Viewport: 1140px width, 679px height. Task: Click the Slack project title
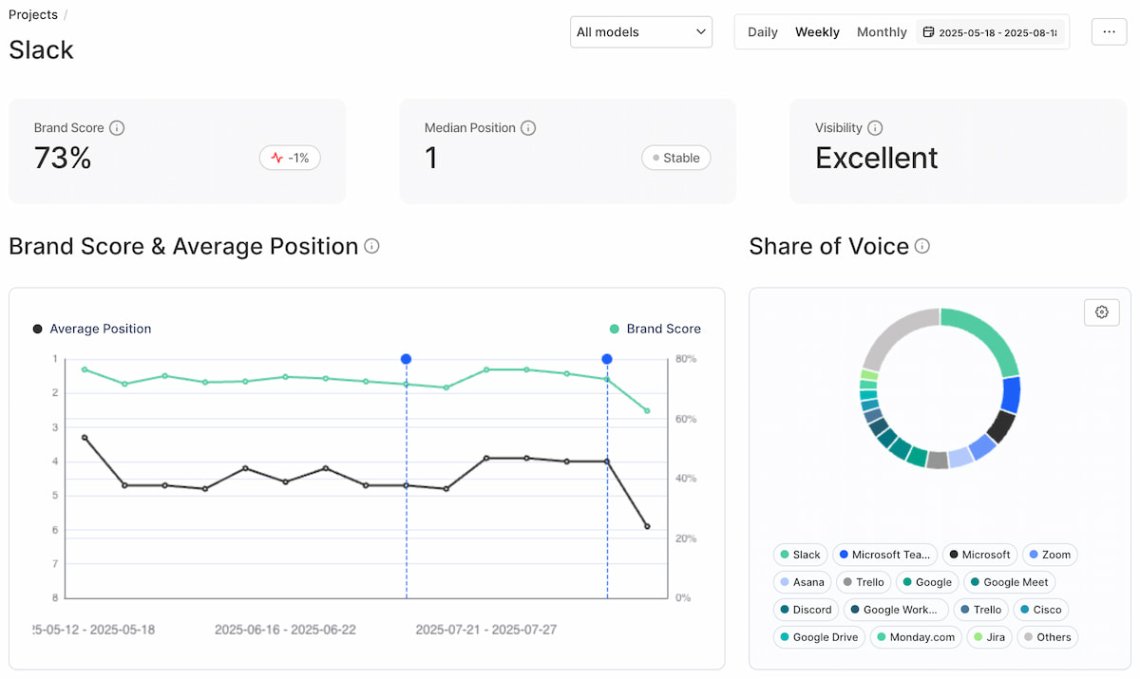[x=41, y=50]
